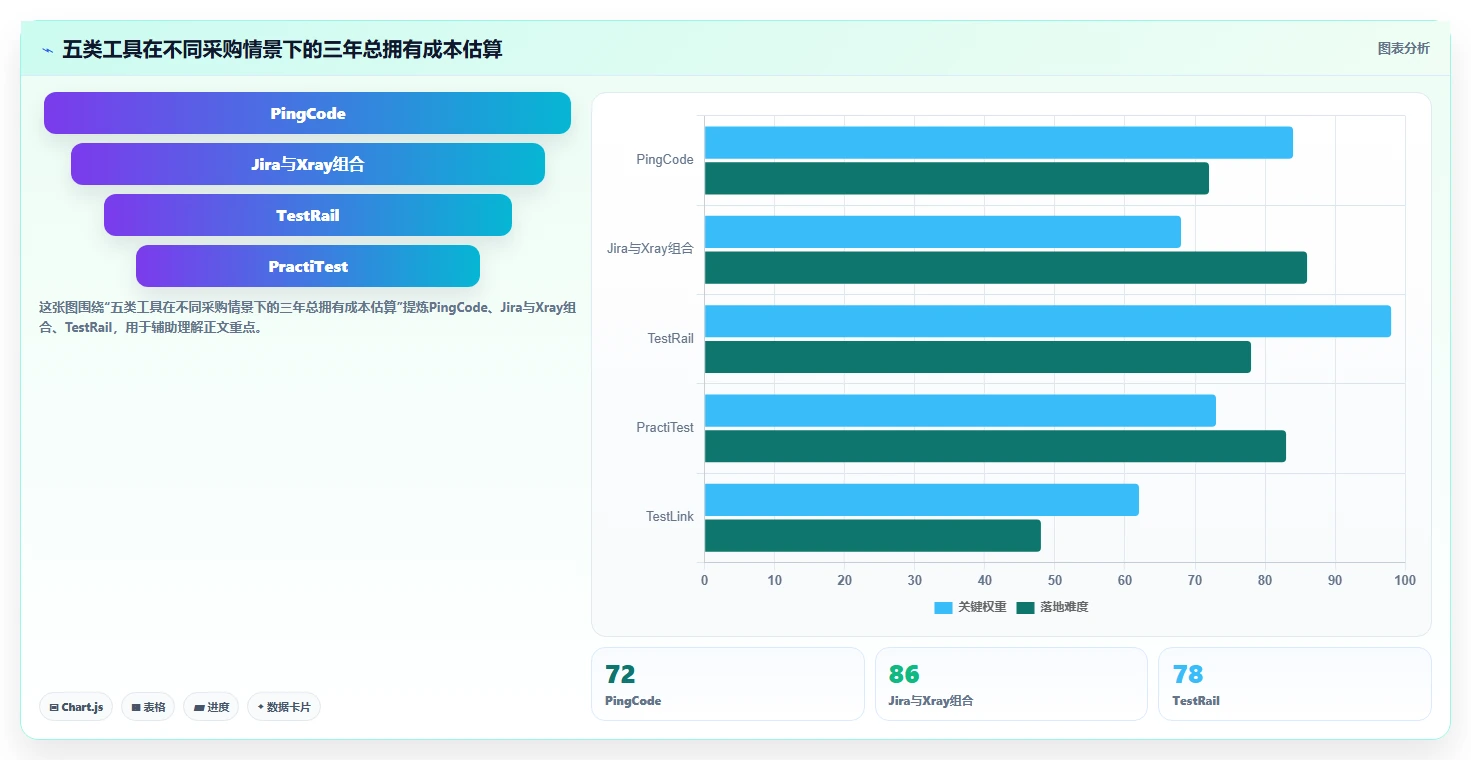Image resolution: width=1471 pixels, height=760 pixels.
Task: Select the PingCode funnel bar
Action: point(307,113)
